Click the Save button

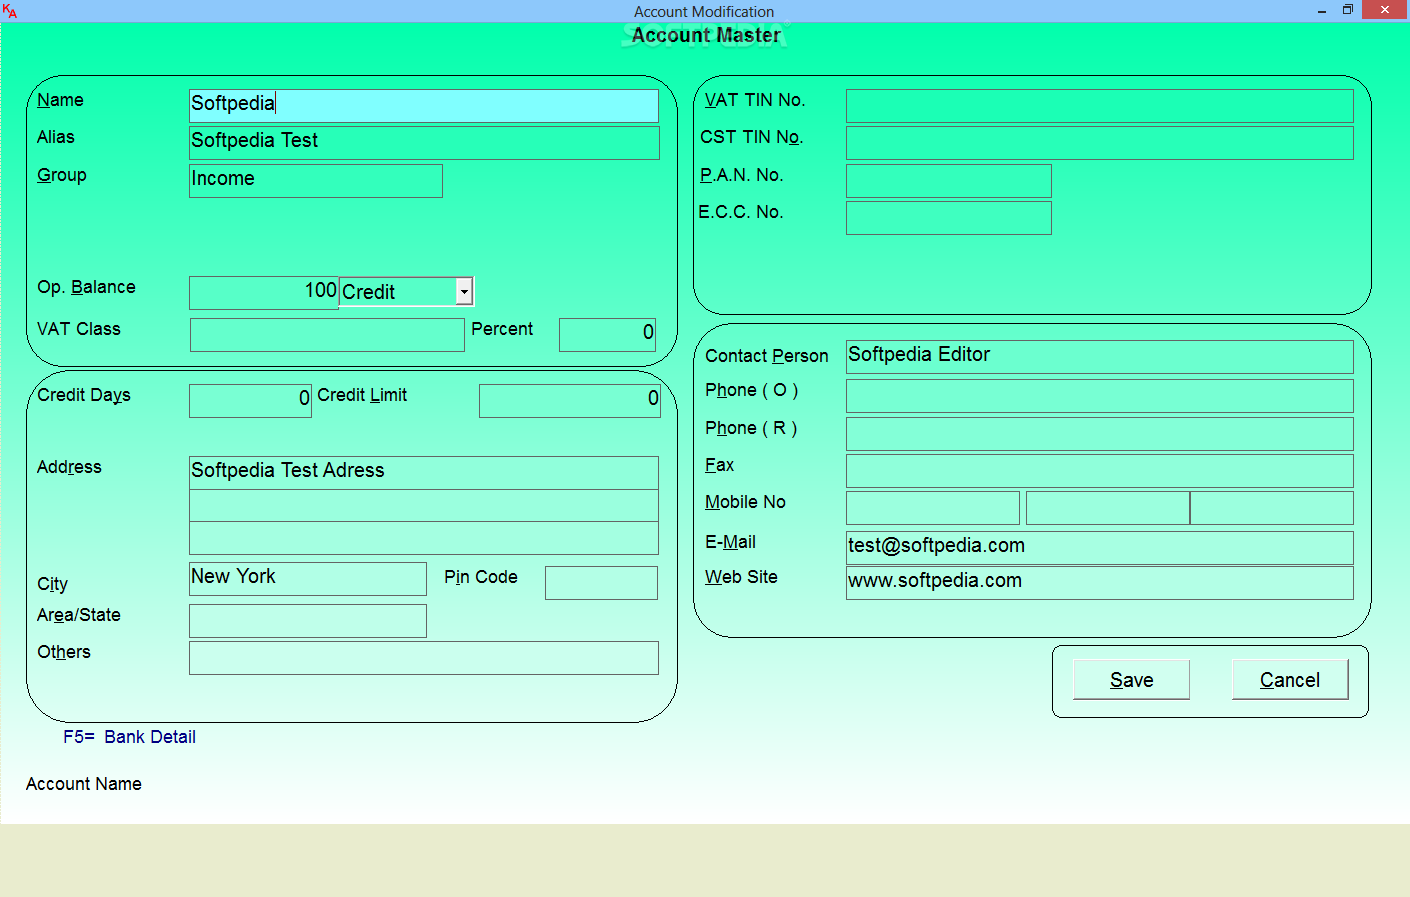1131,680
